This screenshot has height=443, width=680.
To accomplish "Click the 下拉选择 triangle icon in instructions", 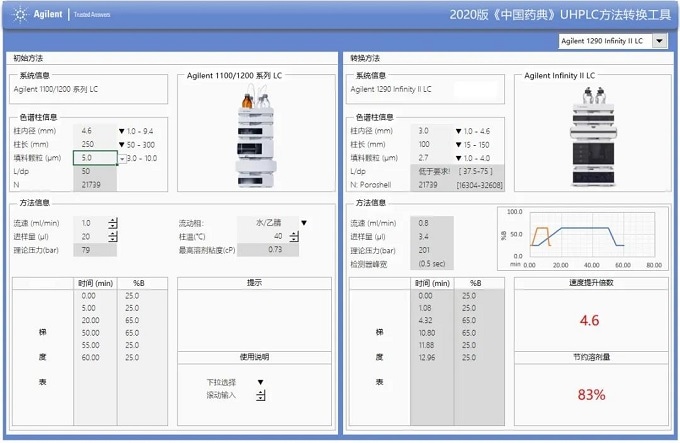I will [x=260, y=382].
